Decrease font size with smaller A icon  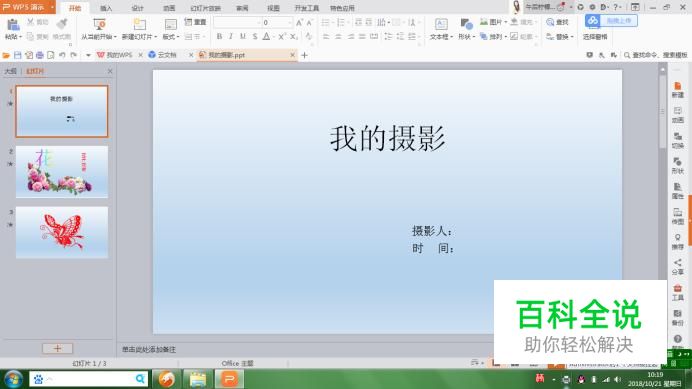pos(309,23)
